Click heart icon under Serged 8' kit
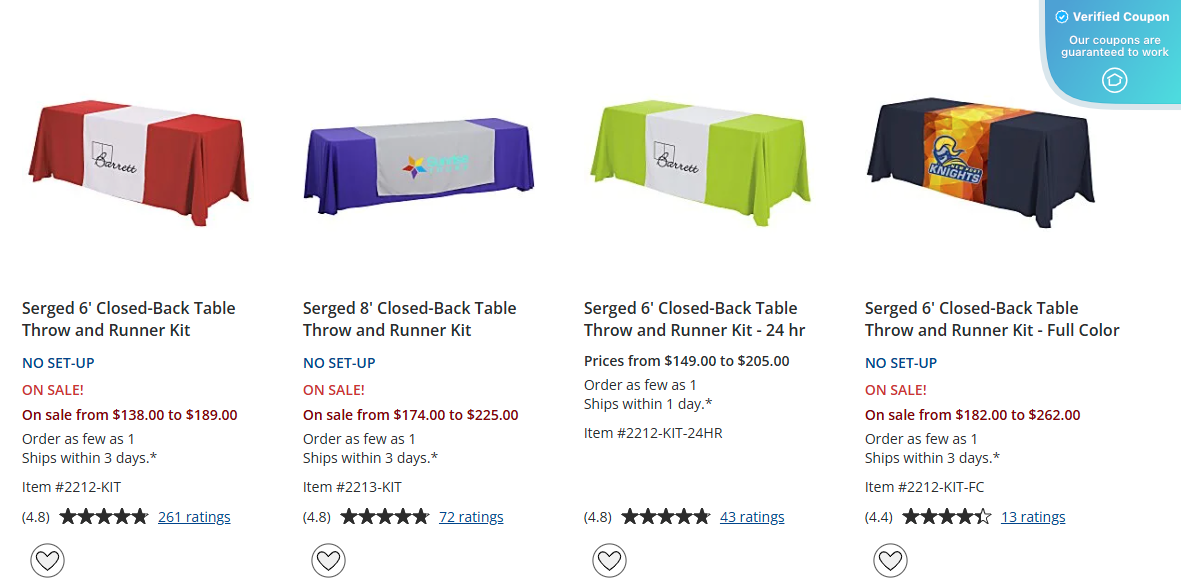 (x=328, y=560)
